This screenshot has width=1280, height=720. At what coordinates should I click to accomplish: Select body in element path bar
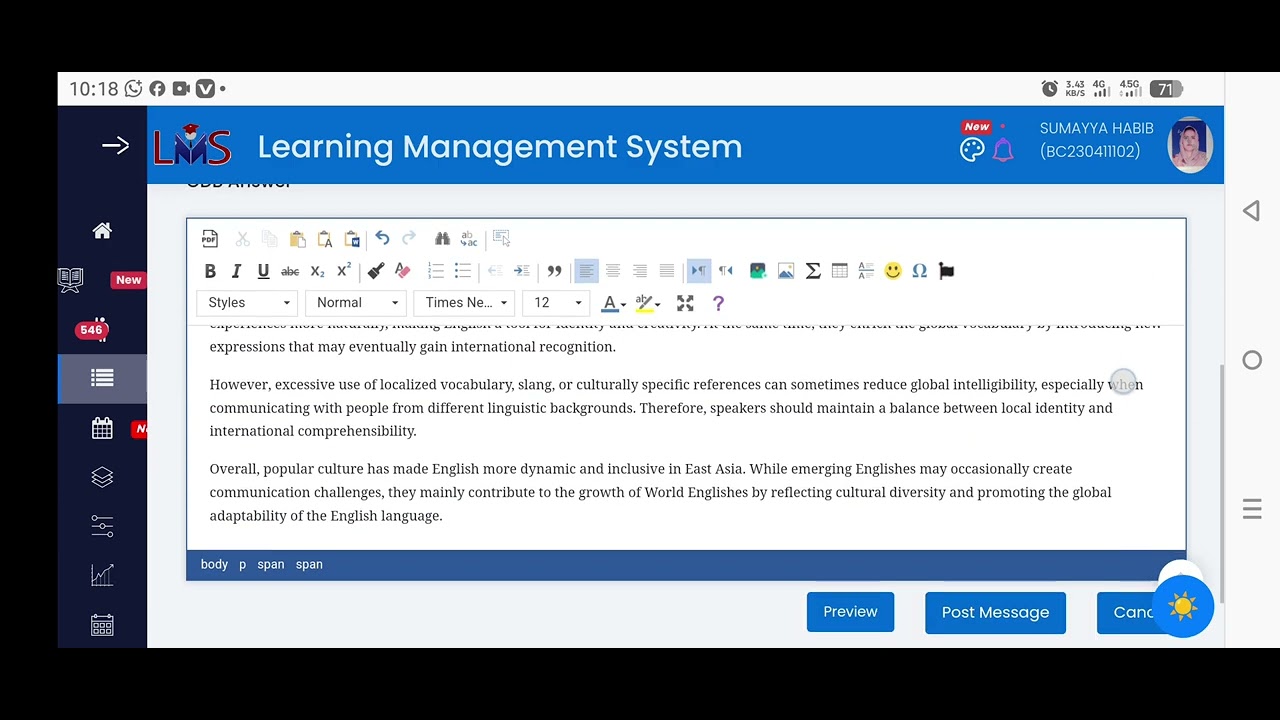point(214,565)
